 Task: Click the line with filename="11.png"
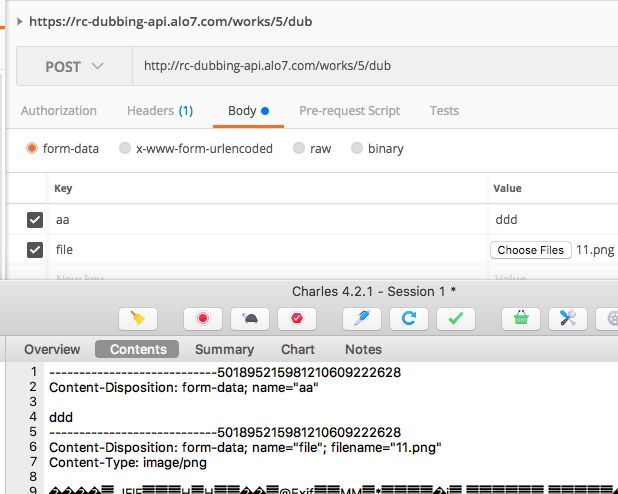[x=245, y=447]
